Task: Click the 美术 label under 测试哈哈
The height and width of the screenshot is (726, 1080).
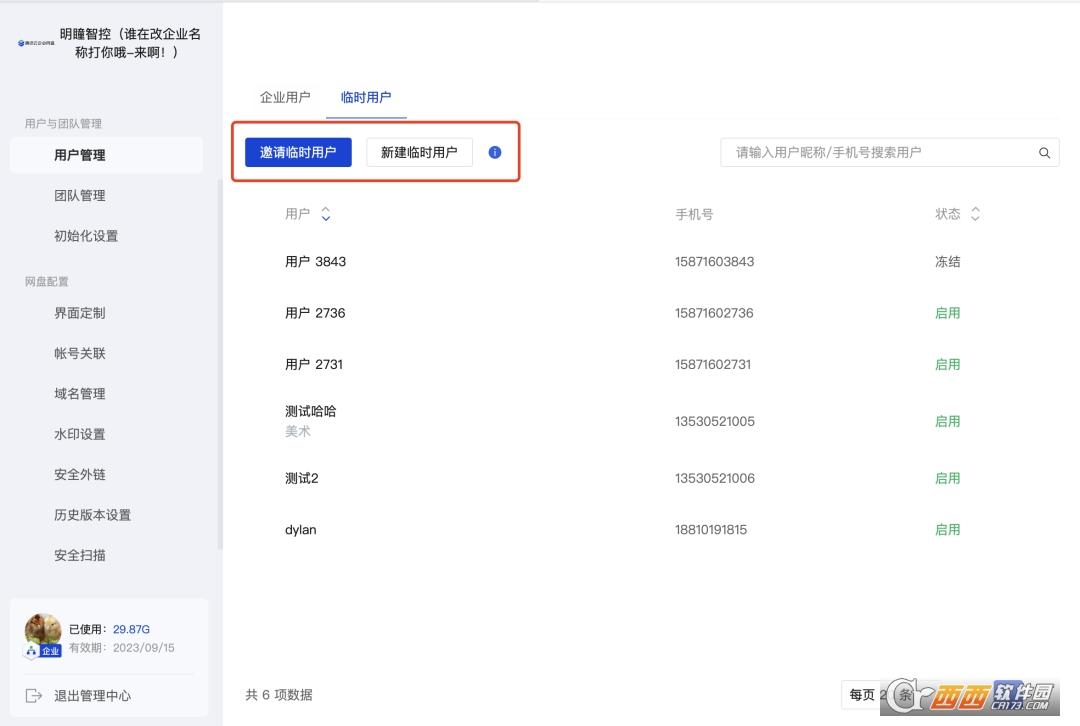Action: [x=298, y=431]
